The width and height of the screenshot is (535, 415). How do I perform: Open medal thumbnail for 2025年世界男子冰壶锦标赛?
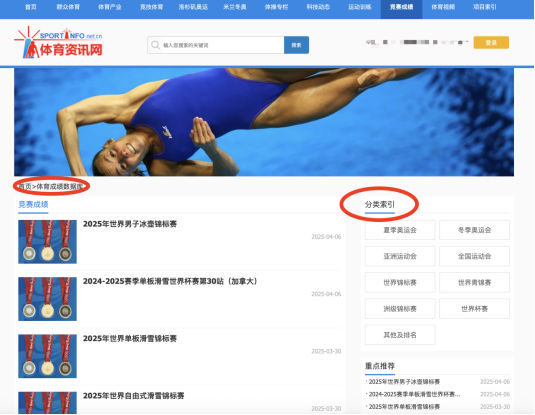(x=47, y=242)
